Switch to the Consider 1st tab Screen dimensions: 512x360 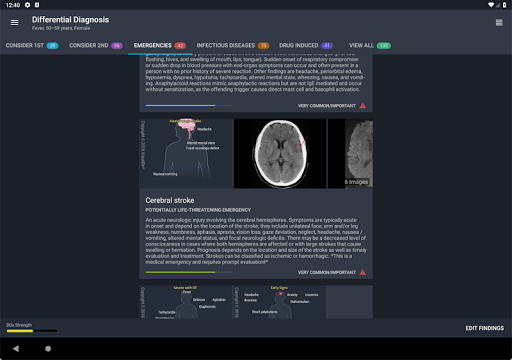pyautogui.click(x=32, y=46)
